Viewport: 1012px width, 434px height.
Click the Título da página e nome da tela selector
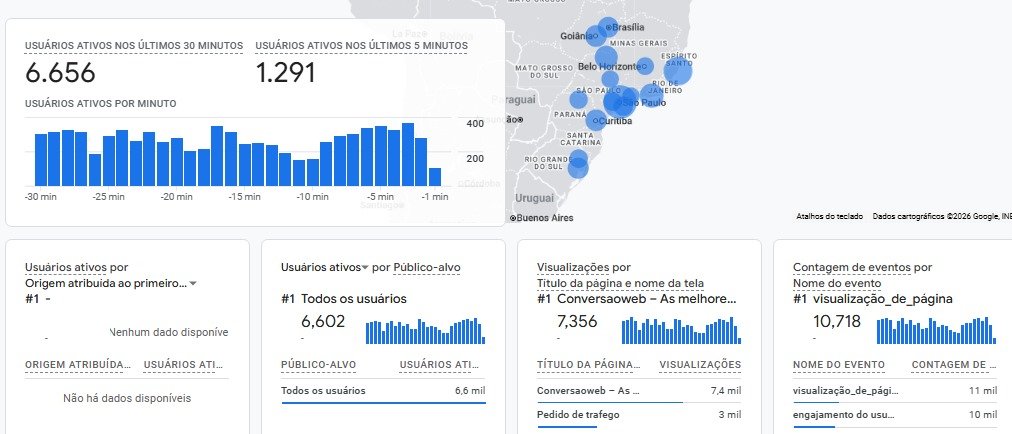620,284
